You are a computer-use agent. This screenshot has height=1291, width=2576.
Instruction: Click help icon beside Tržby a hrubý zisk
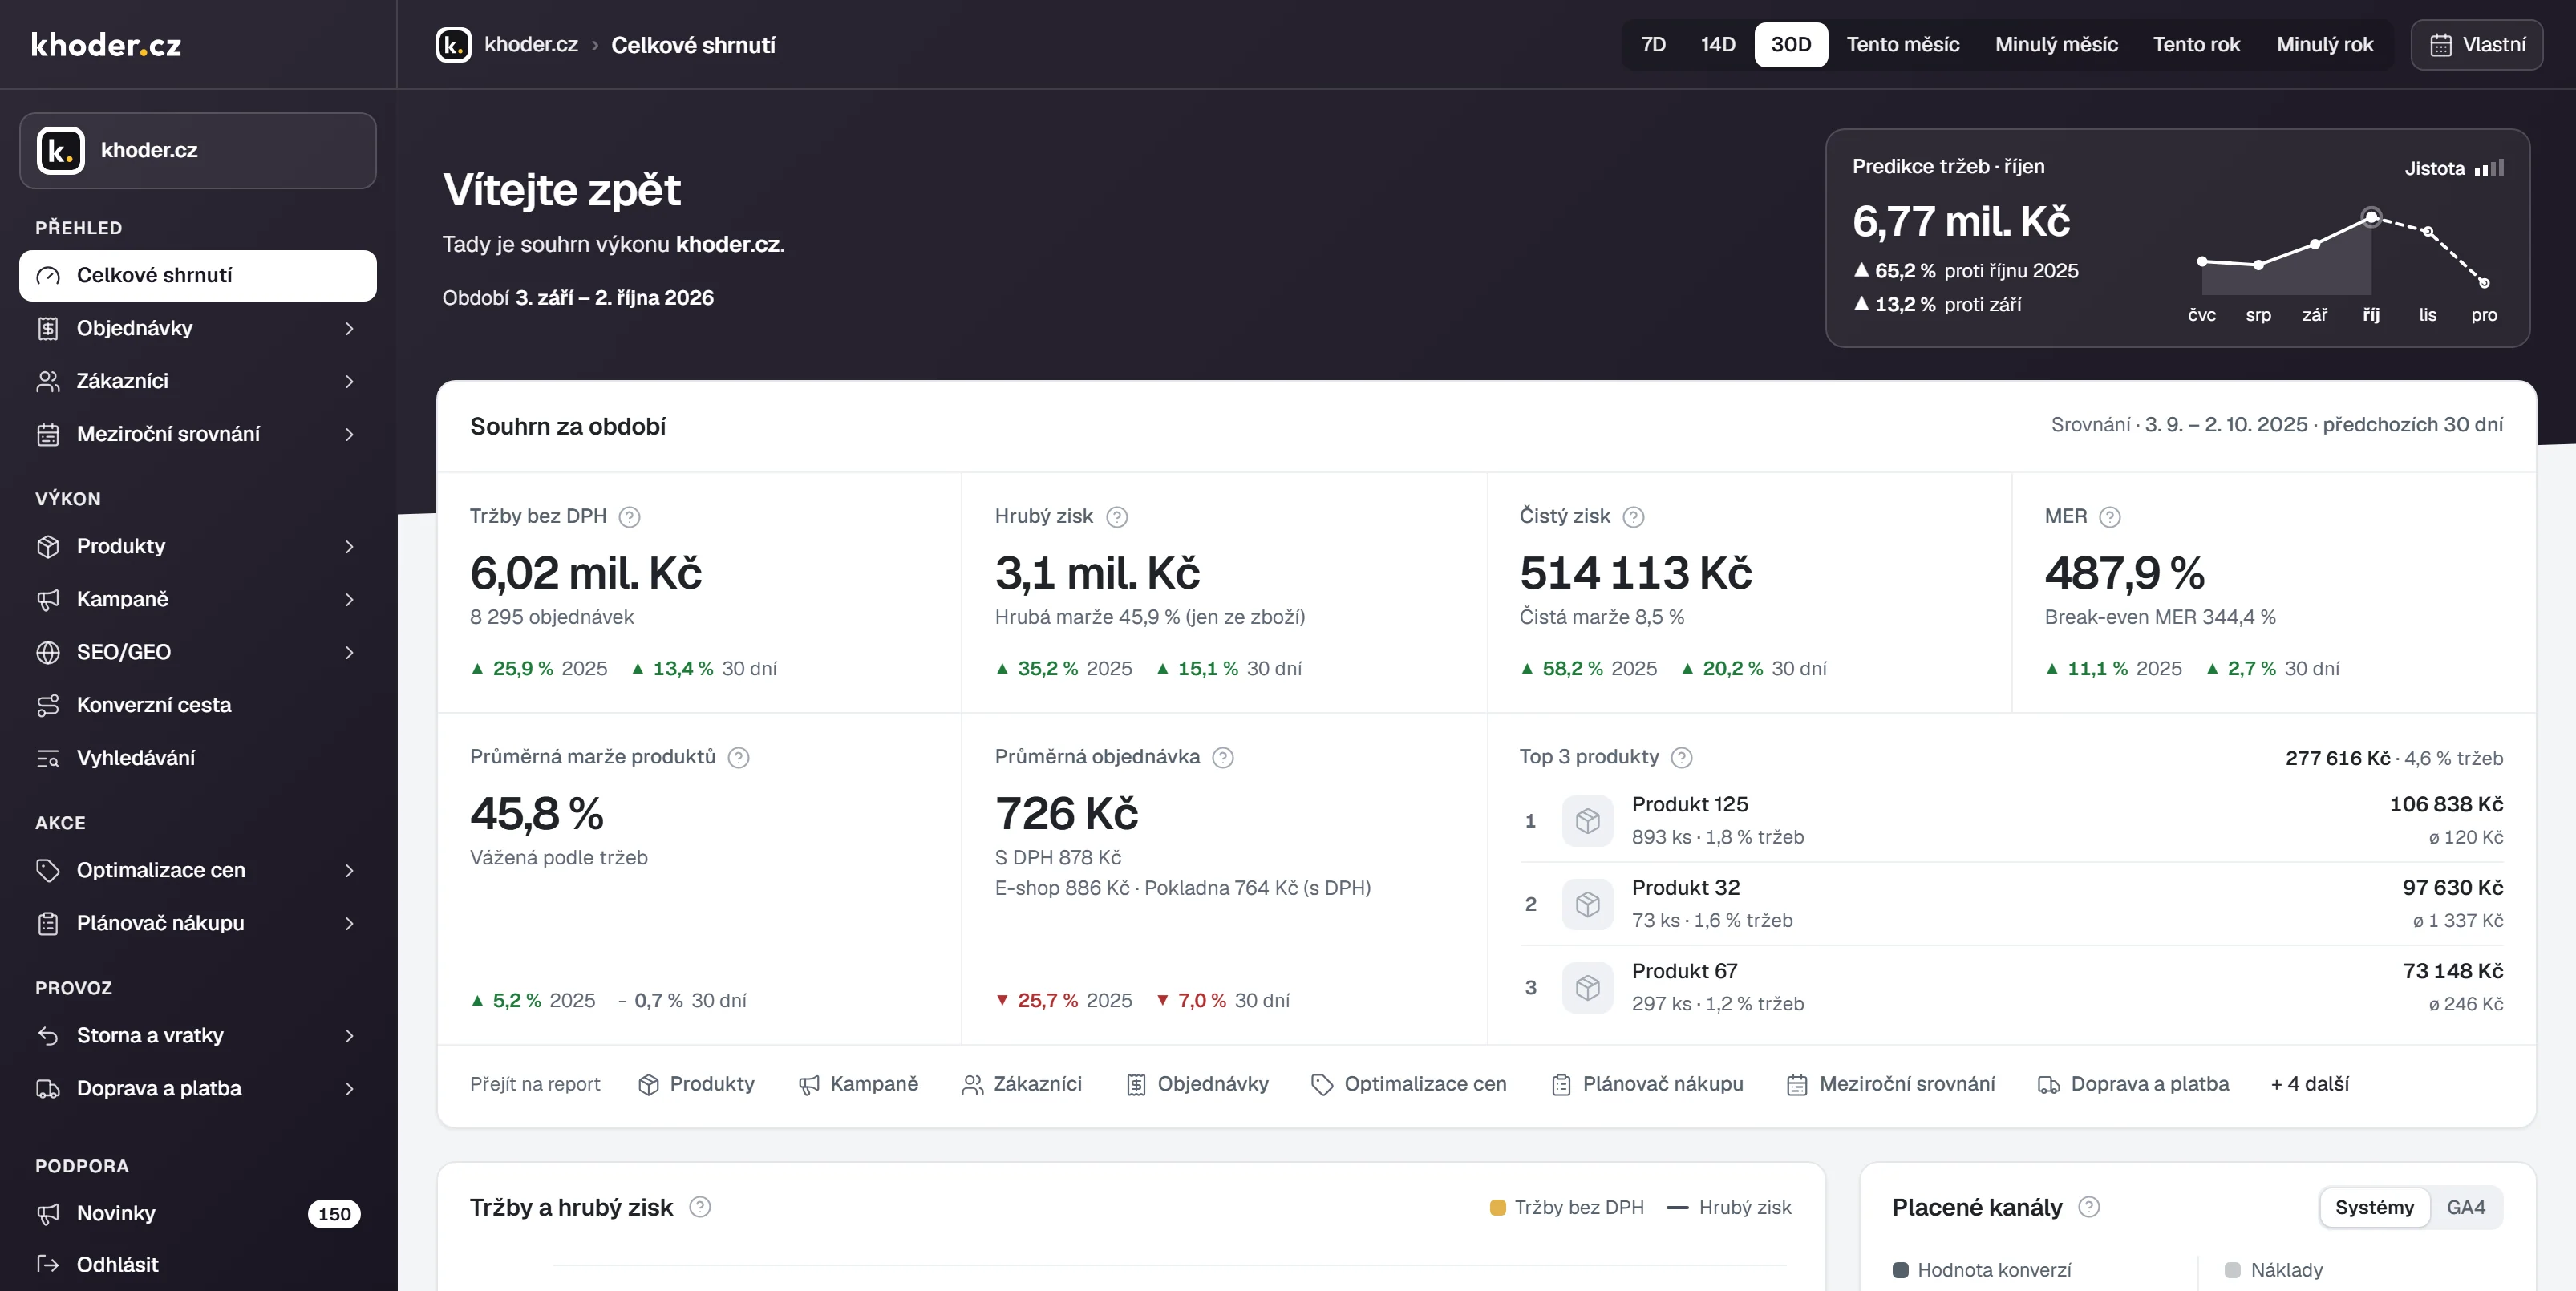(x=700, y=1207)
